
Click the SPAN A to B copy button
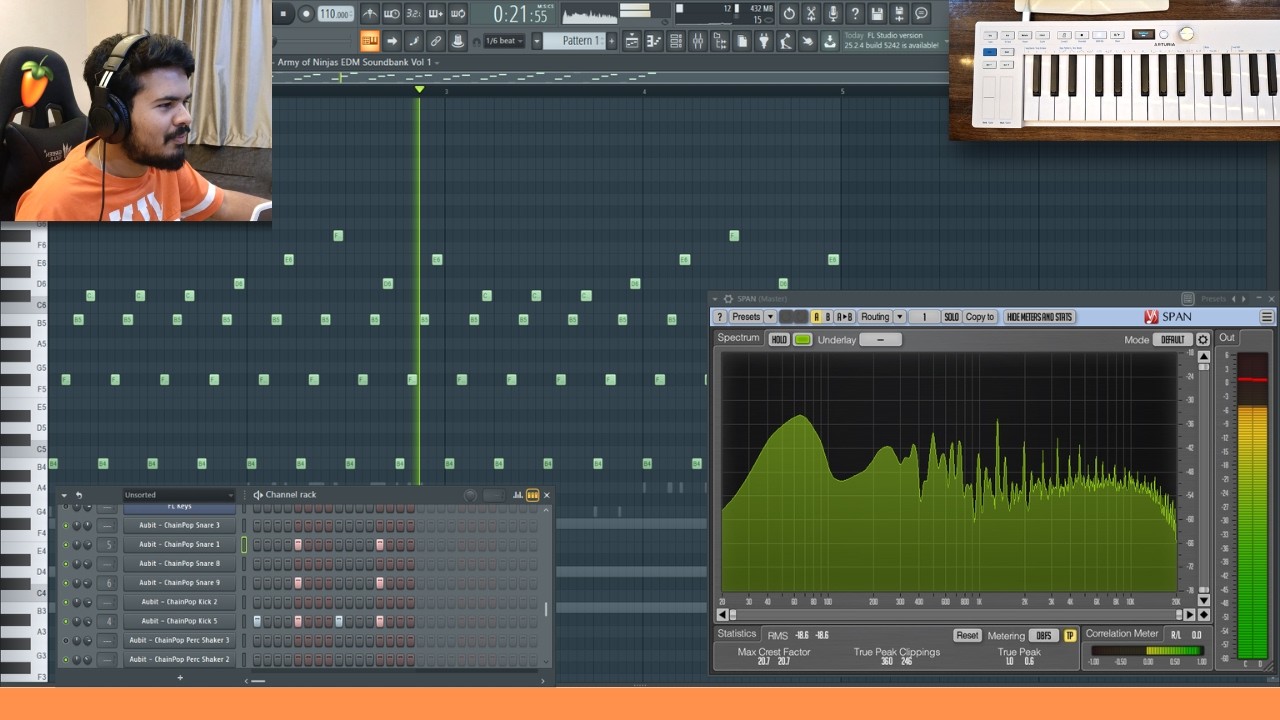845,317
